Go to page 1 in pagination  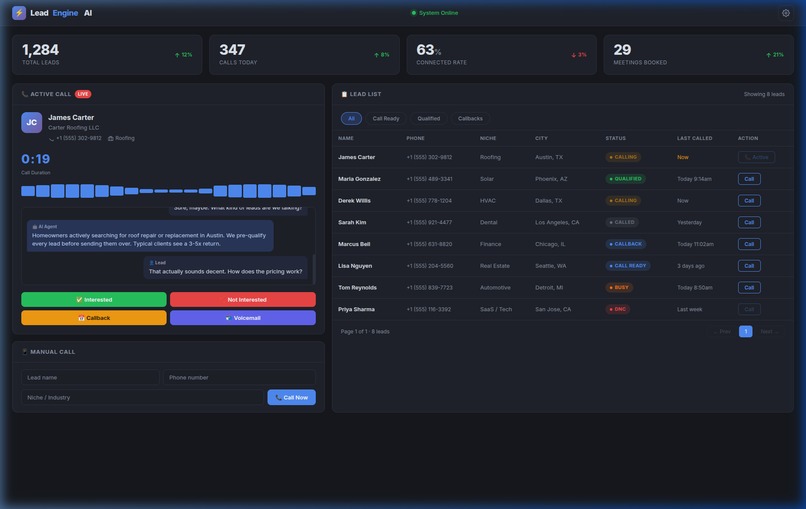tap(745, 332)
